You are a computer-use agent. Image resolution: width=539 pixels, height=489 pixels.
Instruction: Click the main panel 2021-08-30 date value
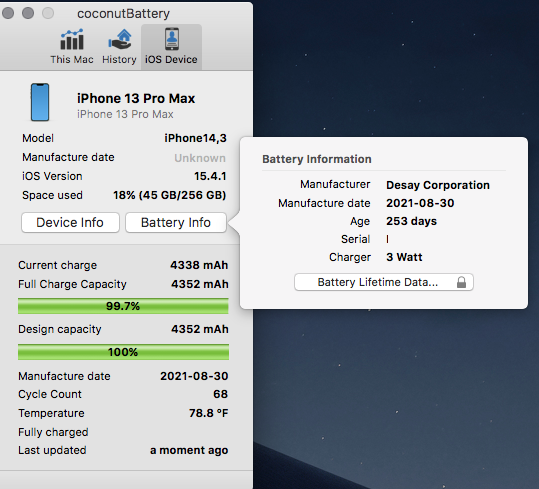pyautogui.click(x=194, y=376)
